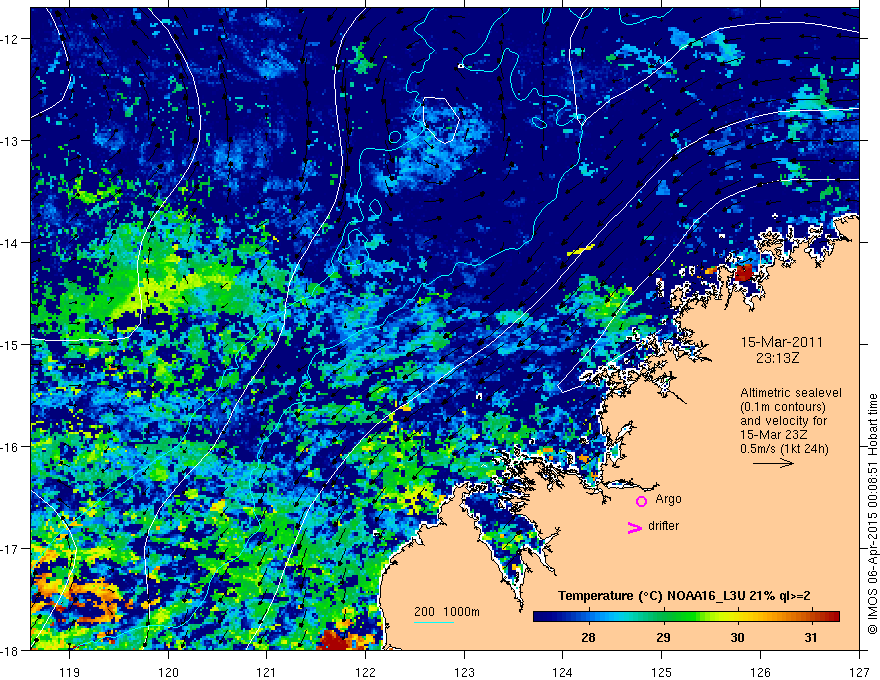Click the colorbar tick label 28
Viewport: 880px width, 680px height.
point(588,637)
